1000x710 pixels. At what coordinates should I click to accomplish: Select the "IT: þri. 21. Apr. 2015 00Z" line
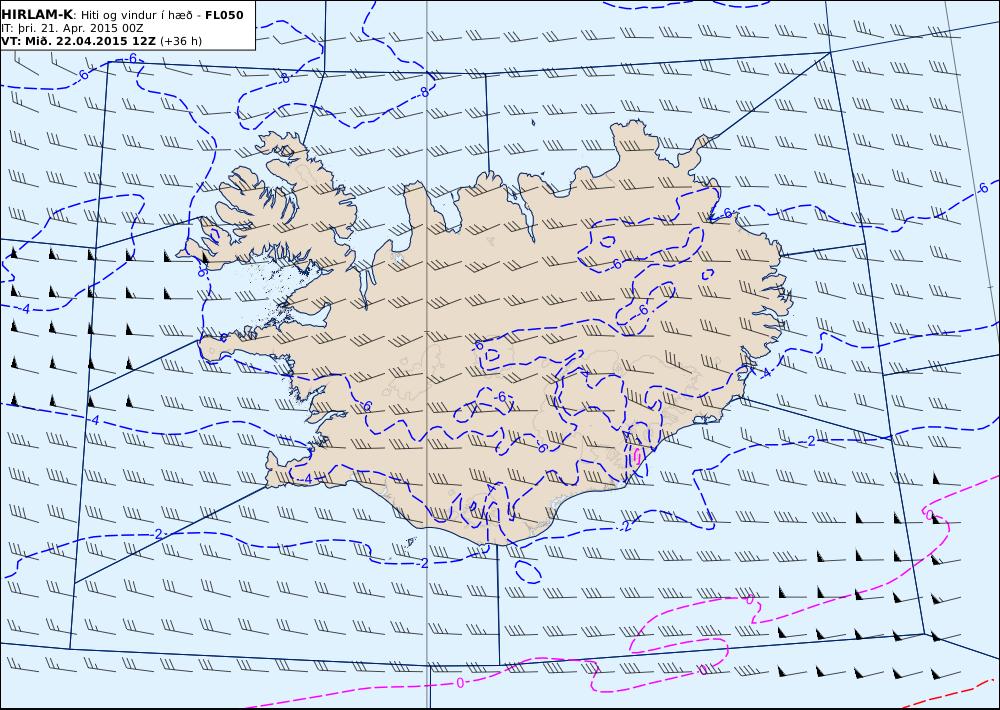point(72,28)
